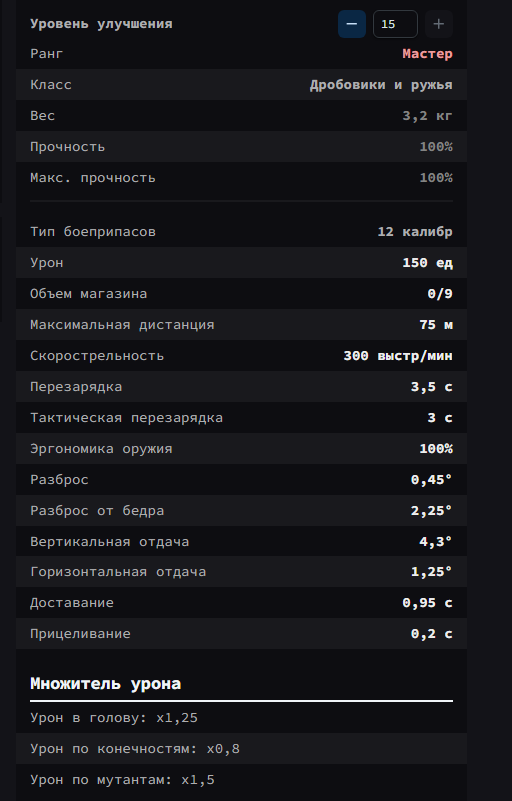Decrease upgrade level with minus button
The image size is (512, 801).
click(x=352, y=24)
